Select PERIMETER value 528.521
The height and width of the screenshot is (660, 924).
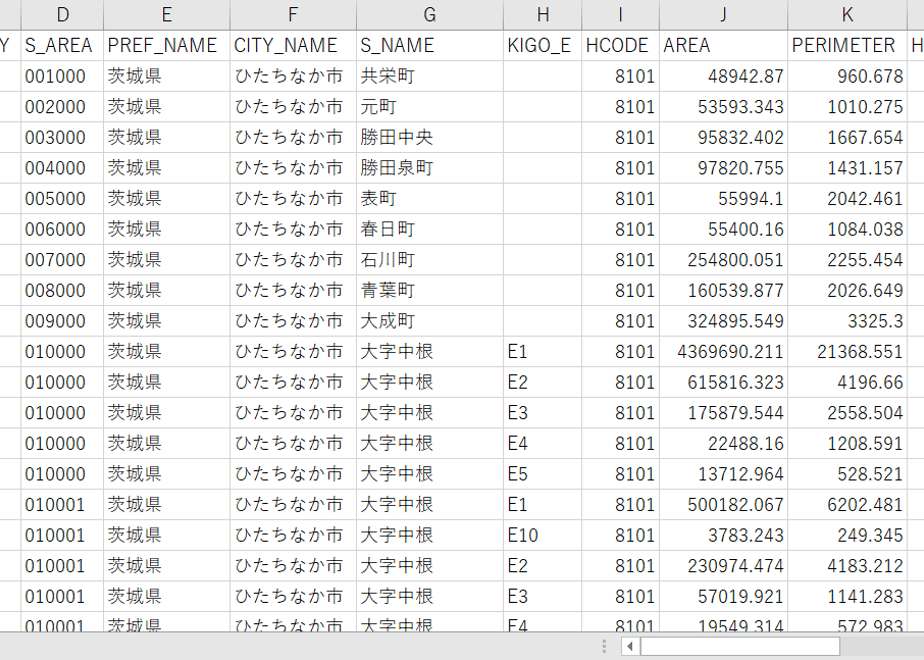847,474
